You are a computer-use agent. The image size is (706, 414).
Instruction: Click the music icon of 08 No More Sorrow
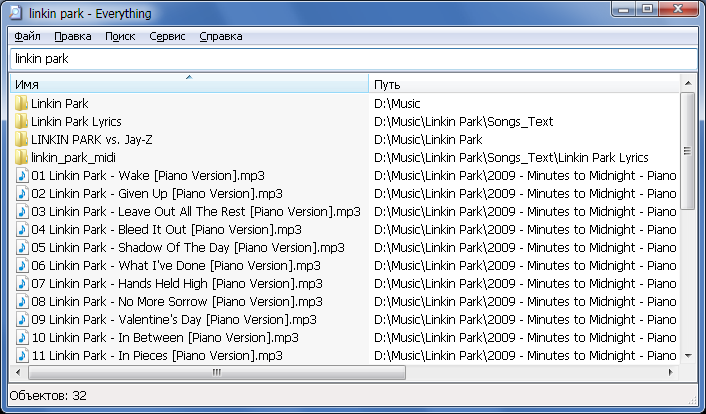tap(22, 301)
